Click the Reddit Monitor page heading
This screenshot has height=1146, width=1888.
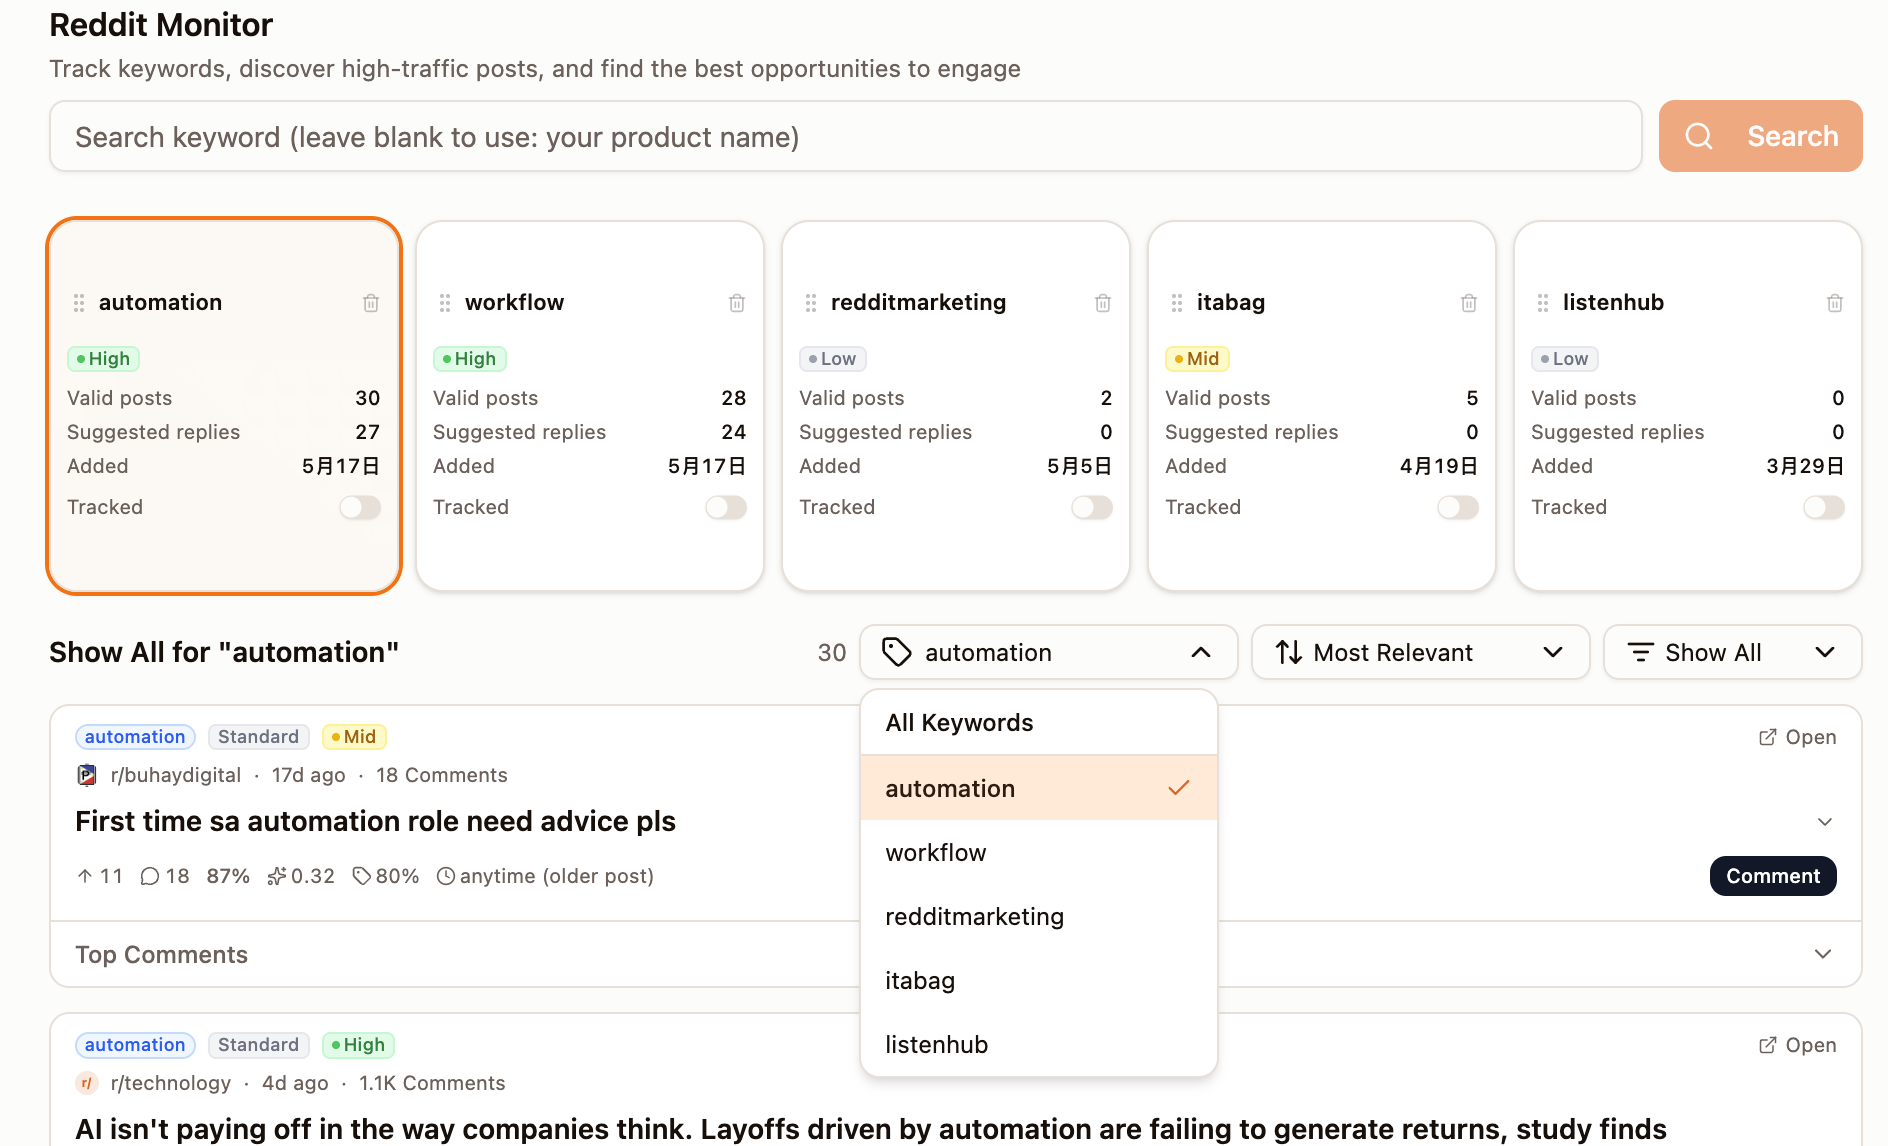point(161,25)
